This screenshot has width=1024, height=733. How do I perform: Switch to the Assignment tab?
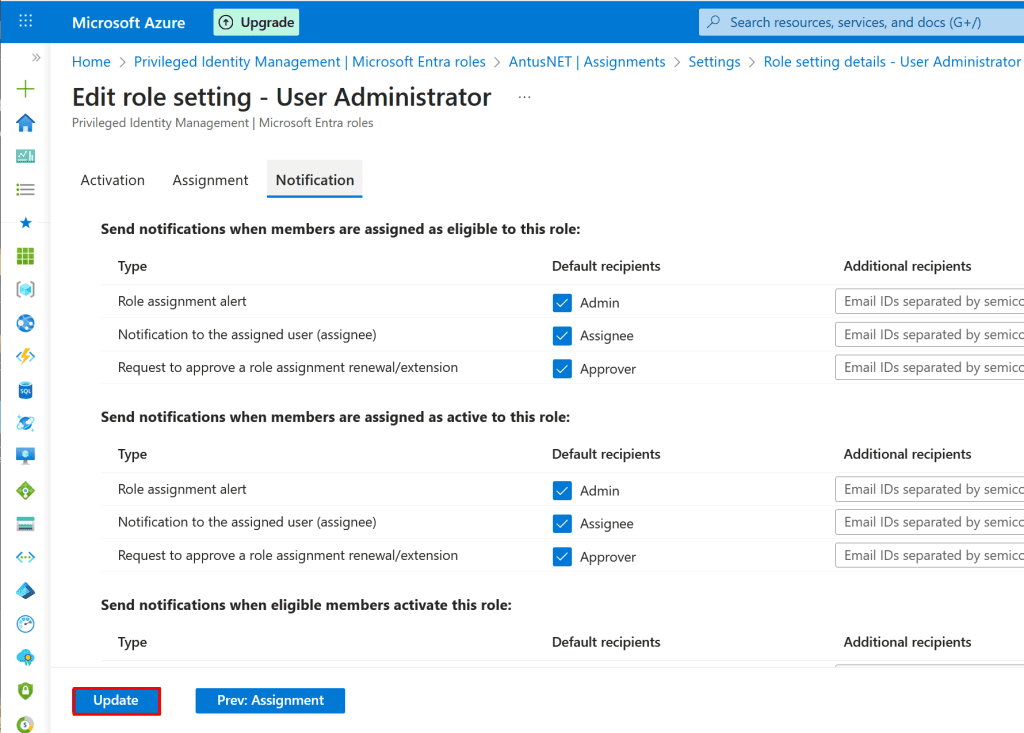210,180
